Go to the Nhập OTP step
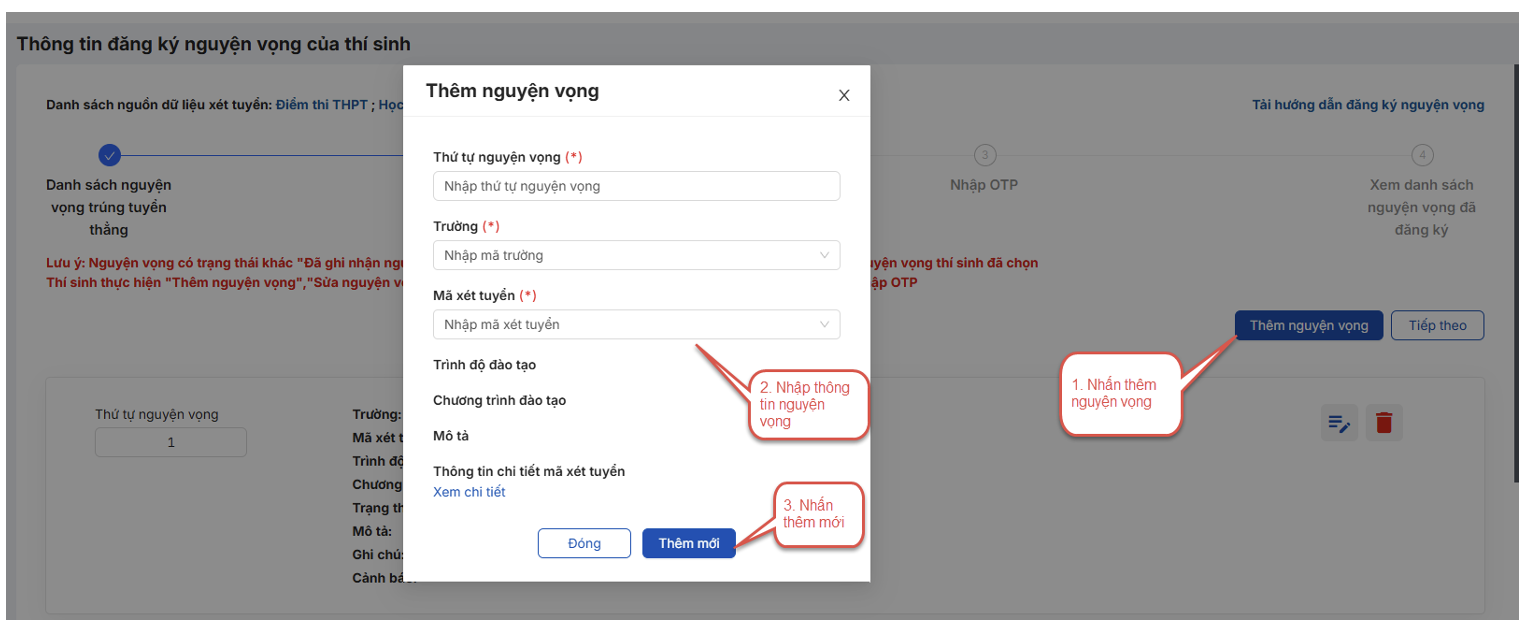The width and height of the screenshot is (1528, 634). (984, 185)
